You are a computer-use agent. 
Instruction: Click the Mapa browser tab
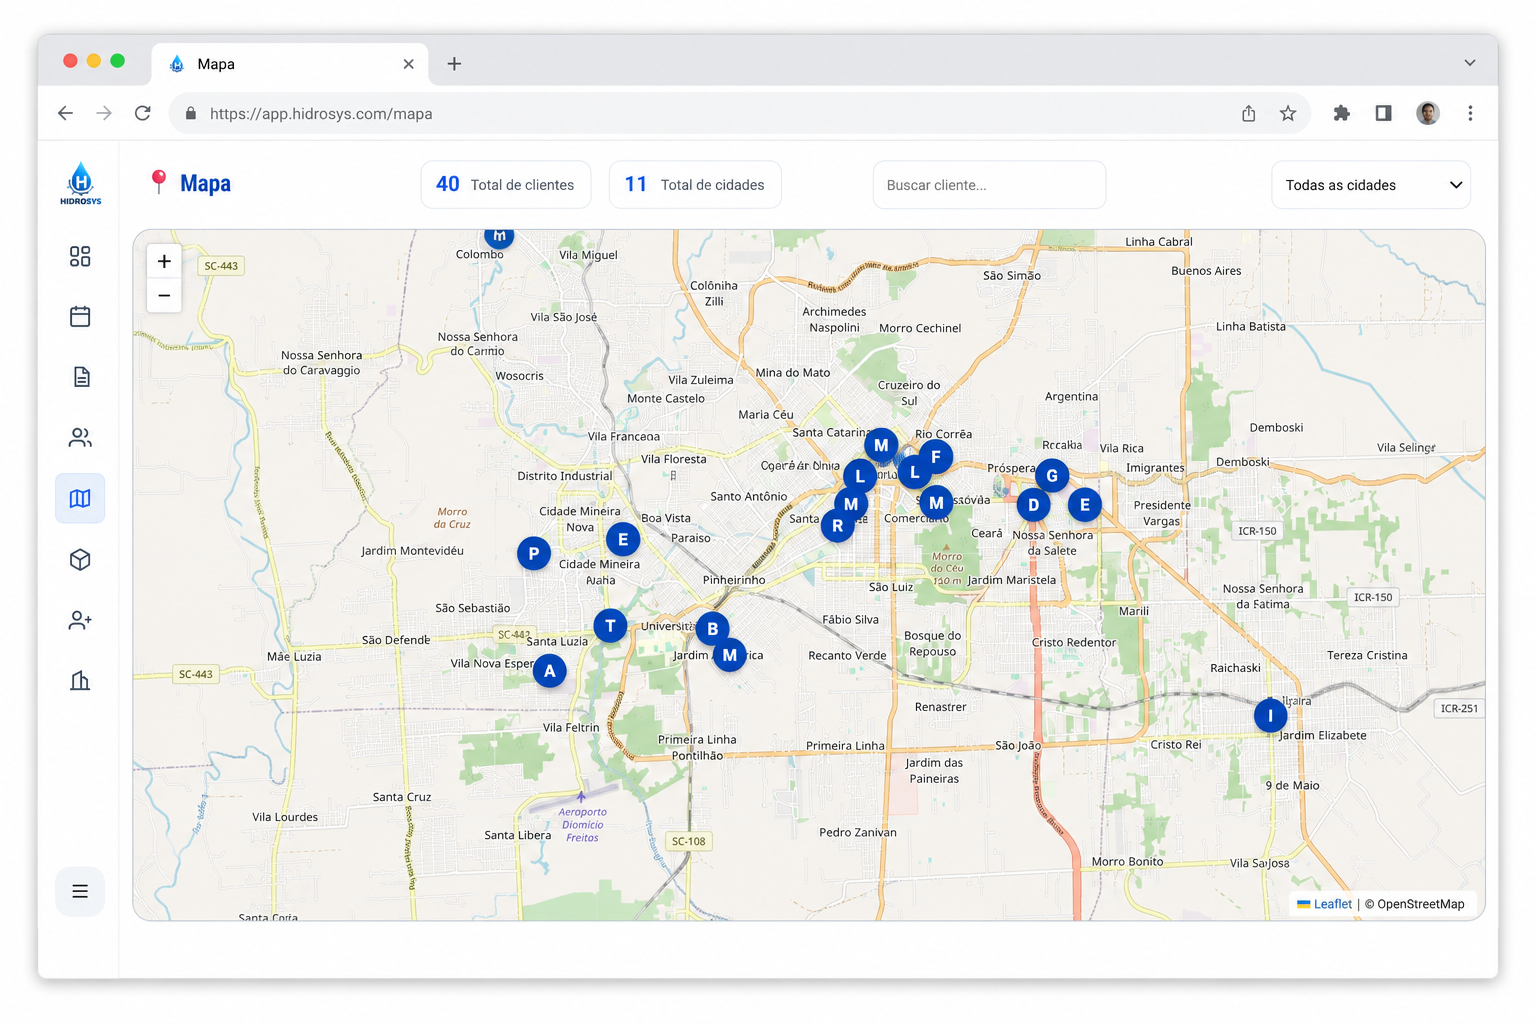pos(290,64)
